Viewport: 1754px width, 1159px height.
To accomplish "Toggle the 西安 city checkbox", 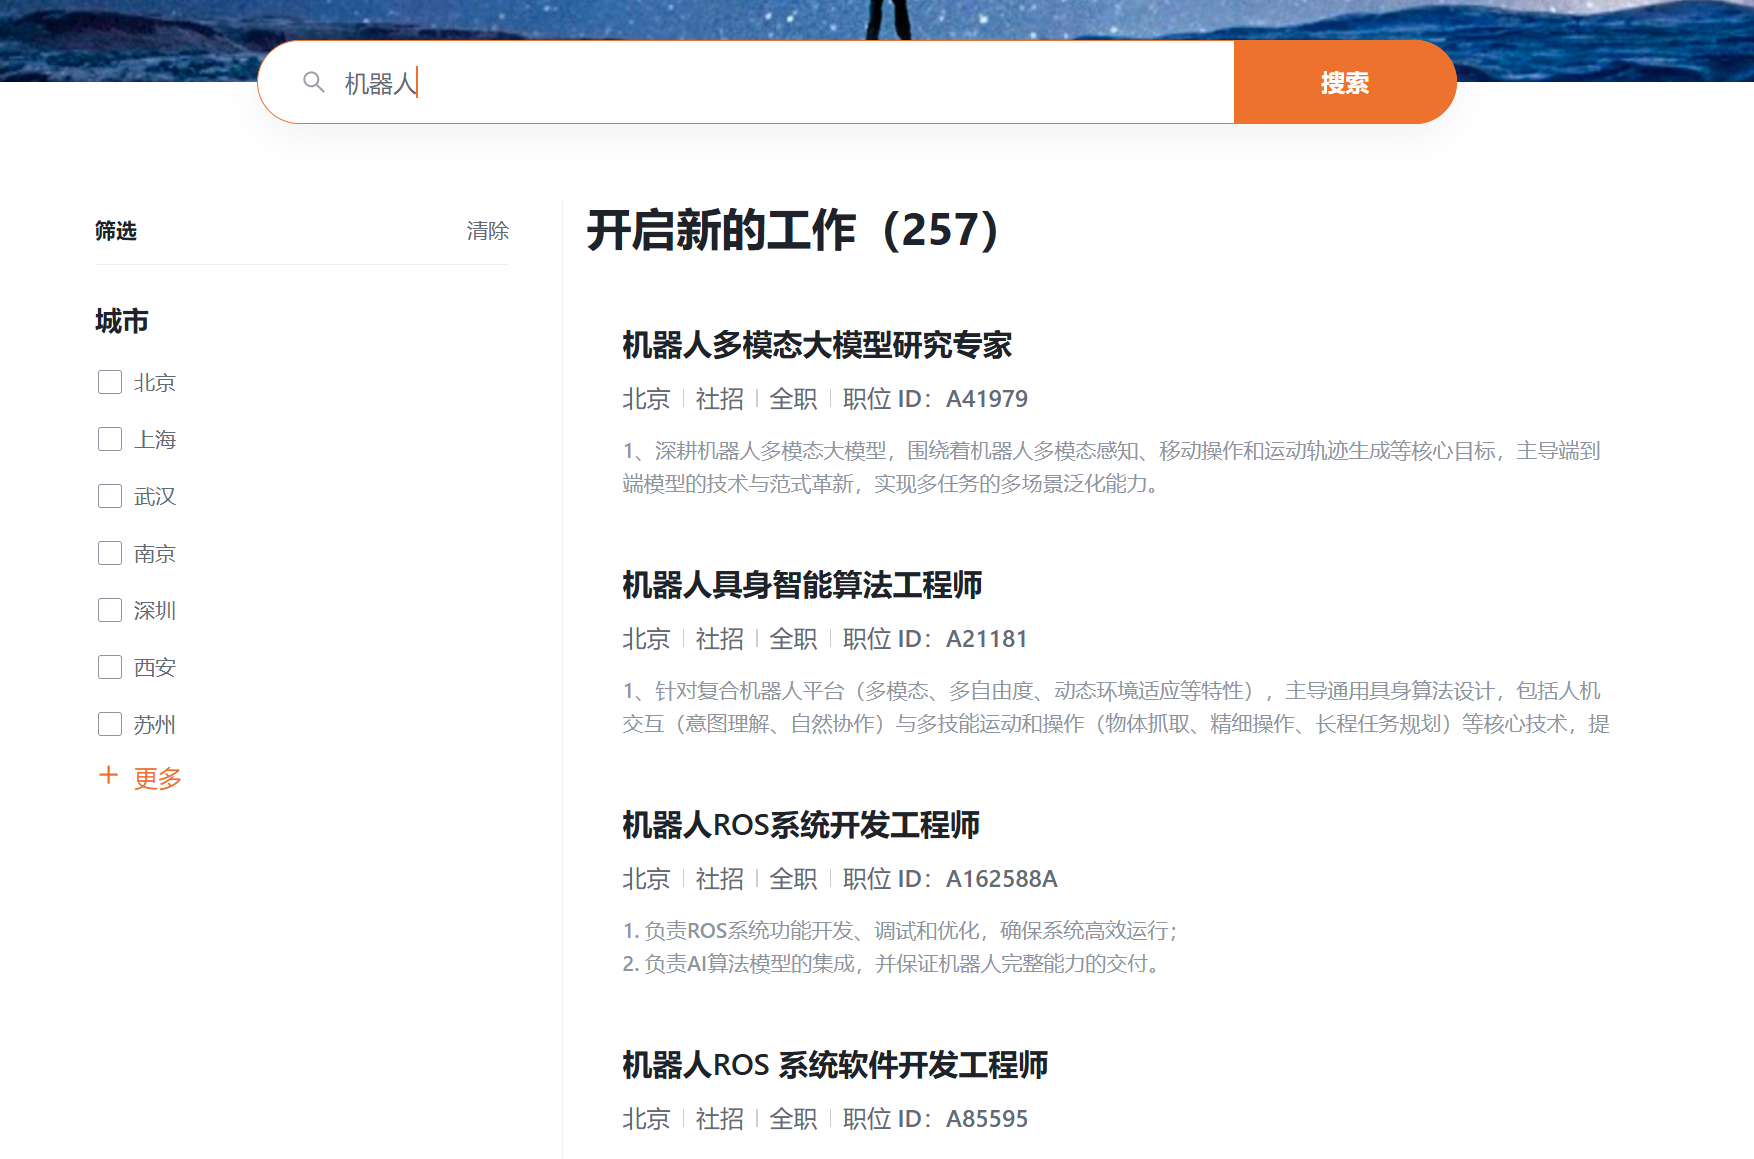I will [109, 667].
